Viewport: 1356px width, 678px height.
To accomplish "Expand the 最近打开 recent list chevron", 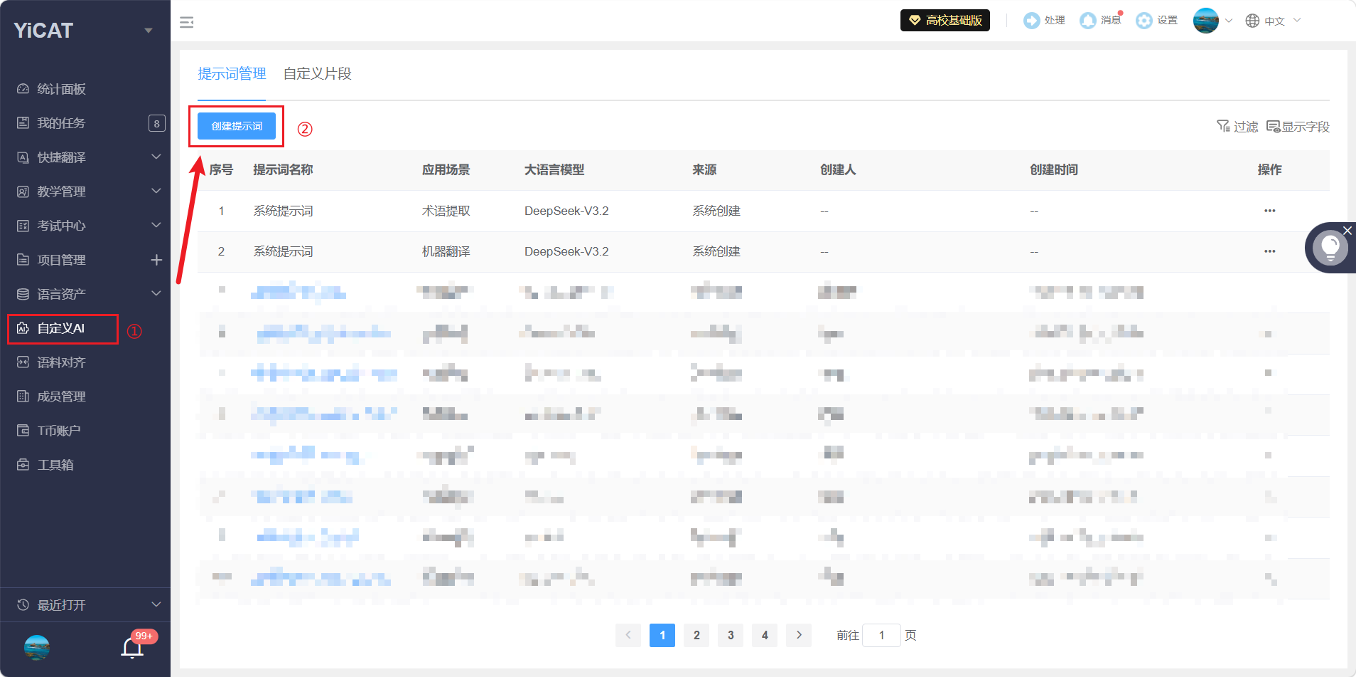I will point(156,605).
